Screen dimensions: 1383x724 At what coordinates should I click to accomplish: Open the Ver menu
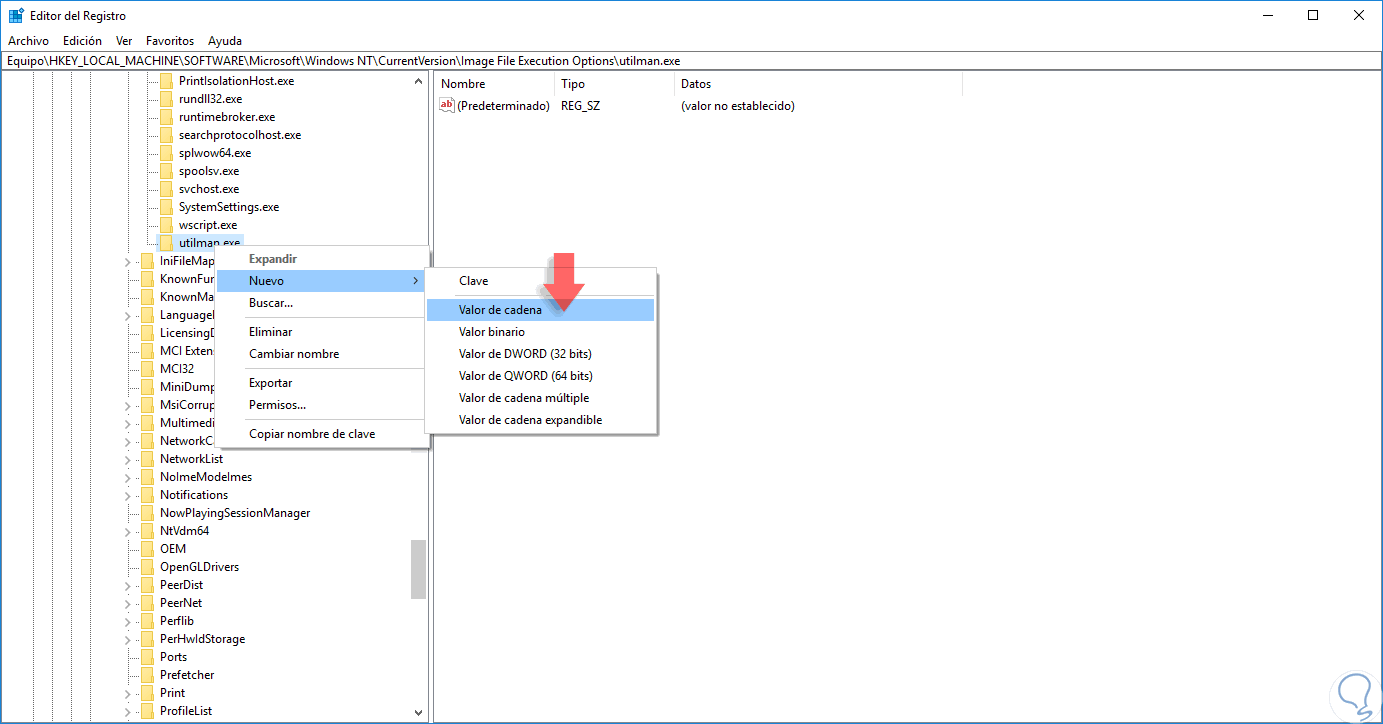coord(124,41)
